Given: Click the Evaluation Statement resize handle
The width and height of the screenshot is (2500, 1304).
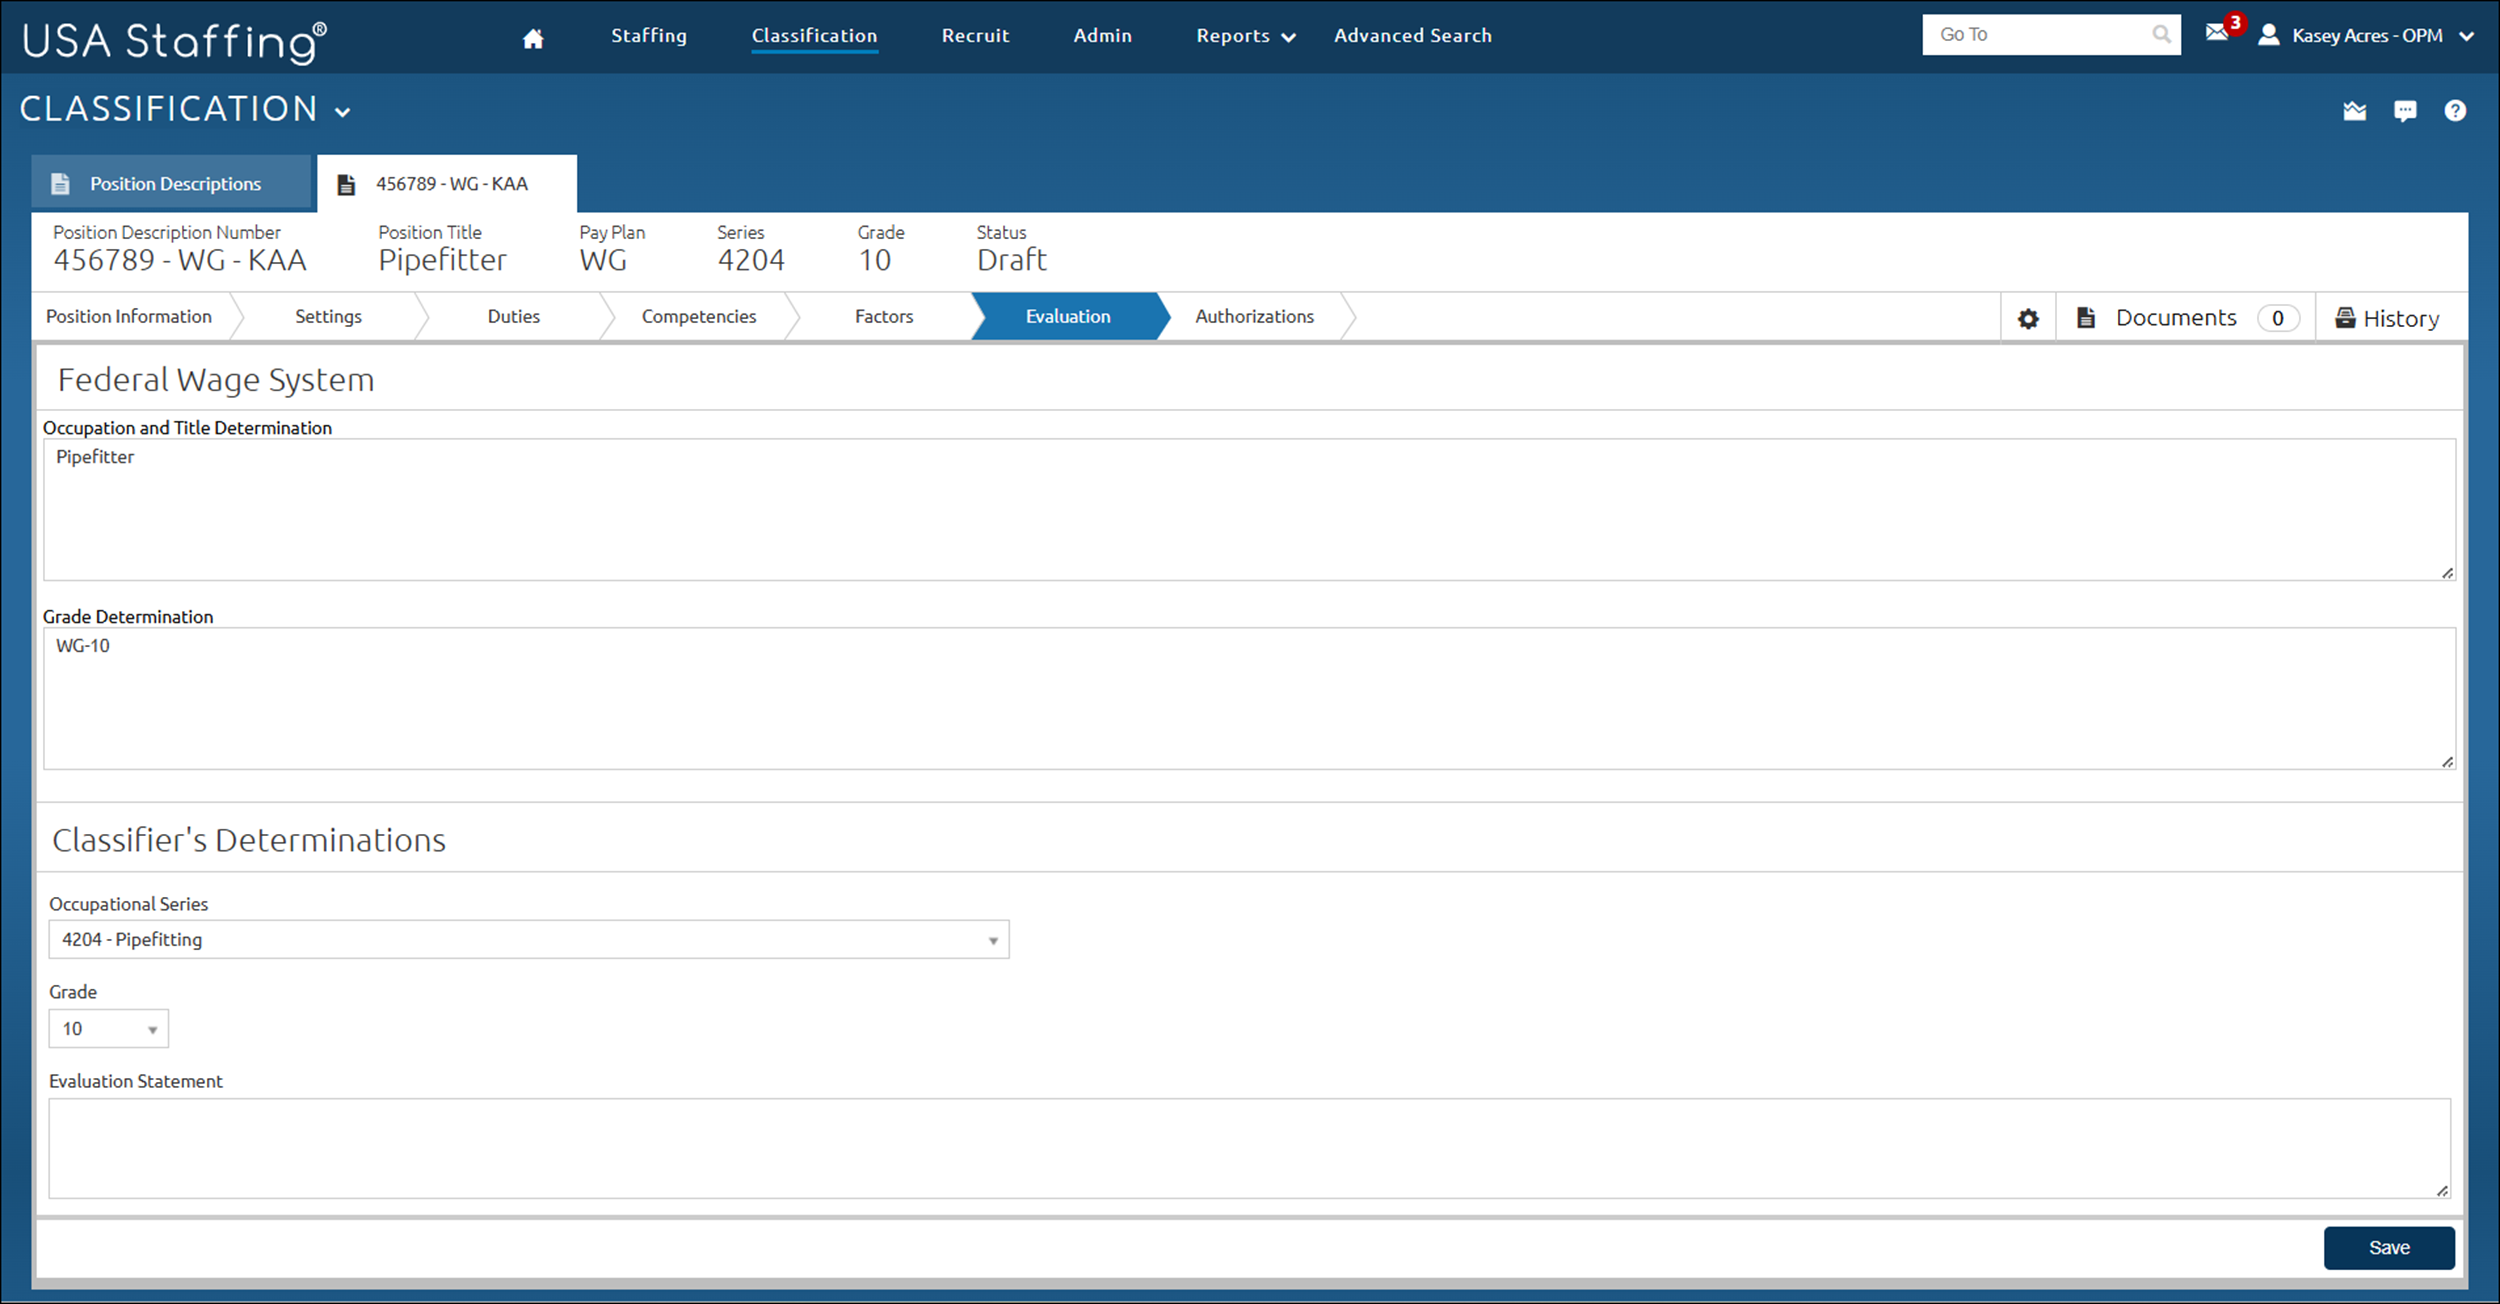Looking at the screenshot, I should [x=2442, y=1190].
